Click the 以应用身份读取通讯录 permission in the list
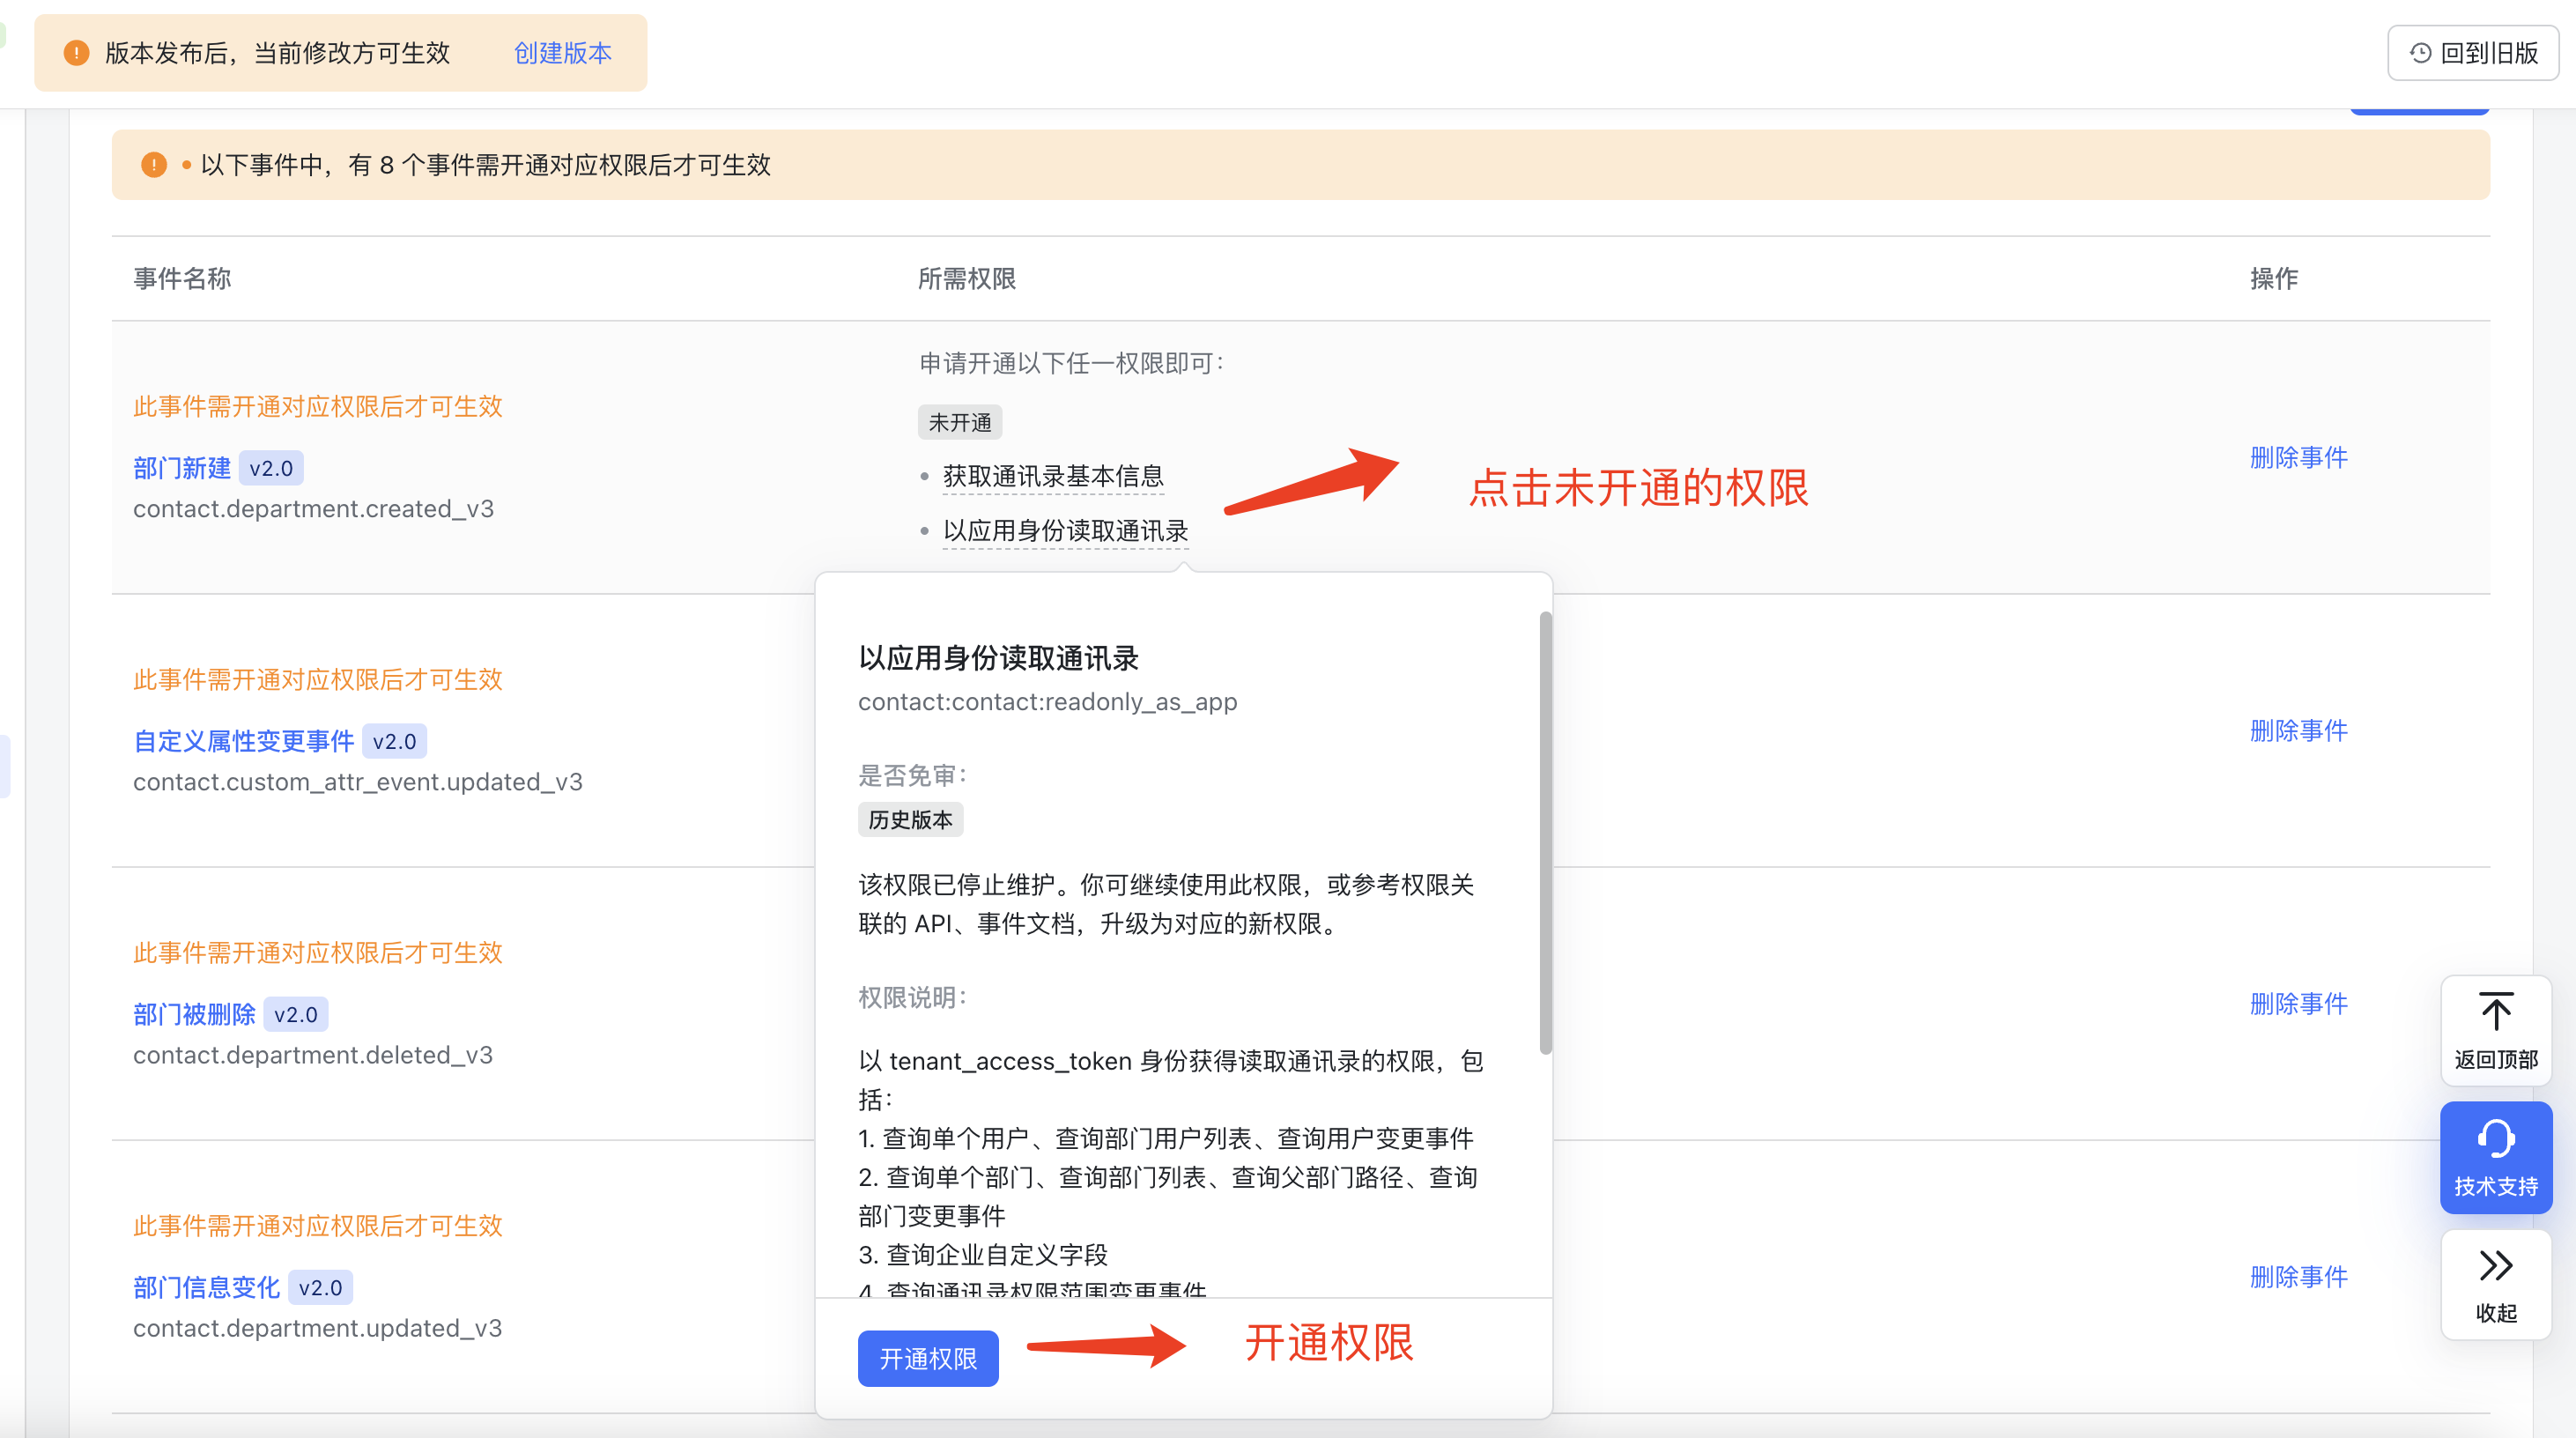The height and width of the screenshot is (1438, 2576). [x=1065, y=531]
